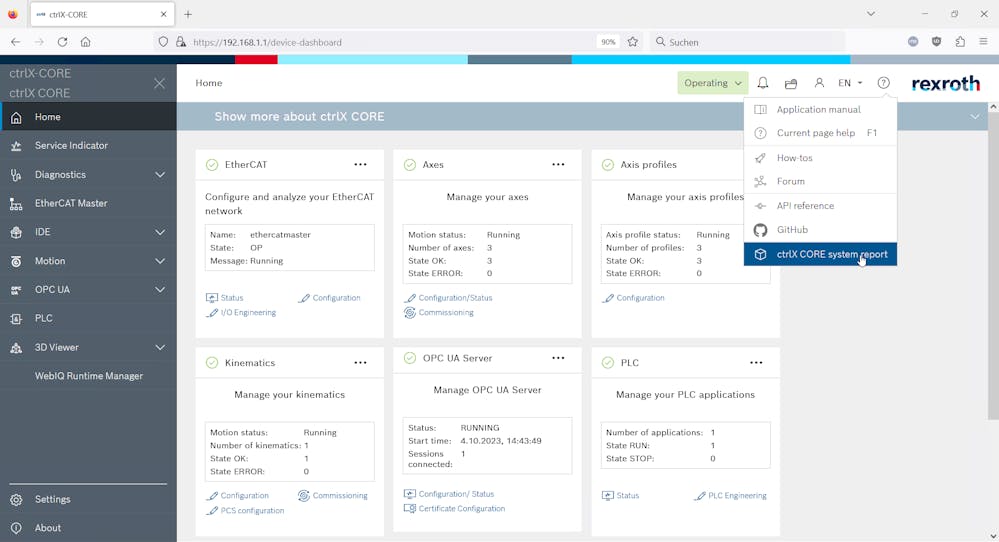Open EtherCAT Configuration link
The width and height of the screenshot is (999, 542).
(x=329, y=297)
